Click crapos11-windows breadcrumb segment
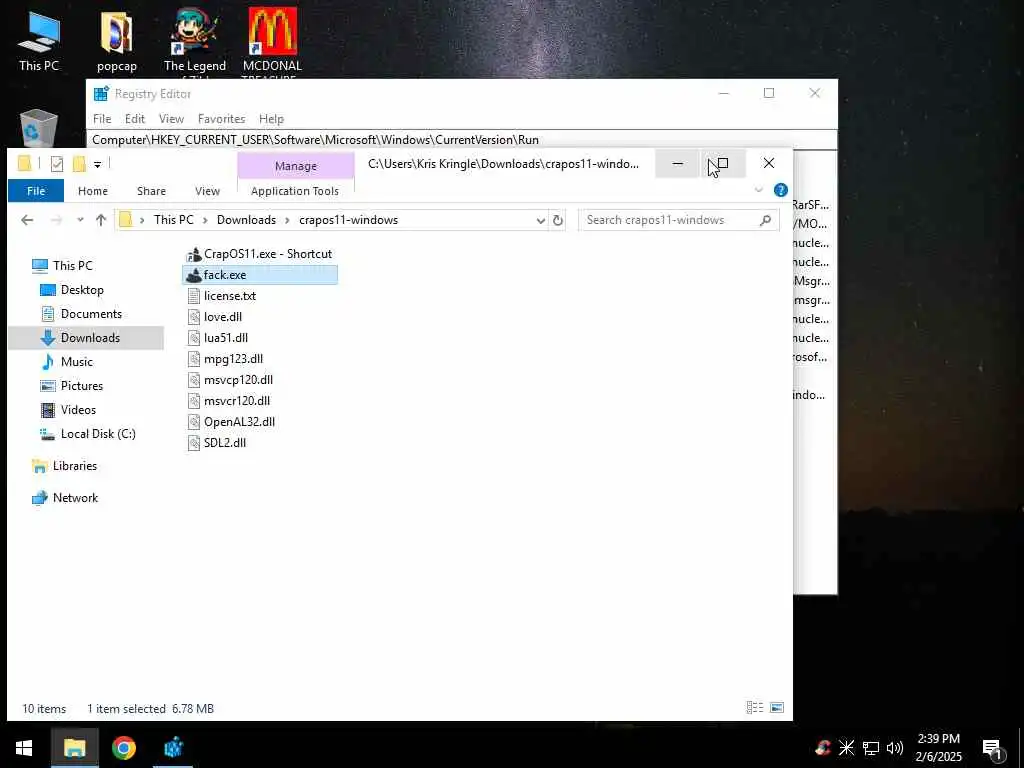This screenshot has height=768, width=1024. (348, 220)
